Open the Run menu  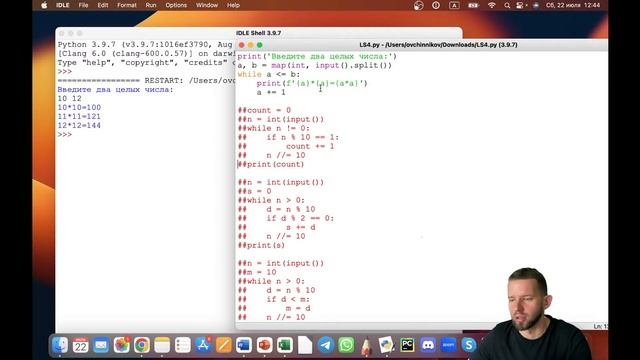(x=151, y=5)
